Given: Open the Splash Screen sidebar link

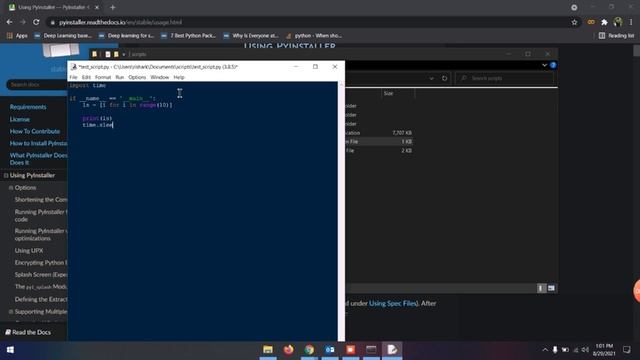Looking at the screenshot, I should pyautogui.click(x=41, y=275).
